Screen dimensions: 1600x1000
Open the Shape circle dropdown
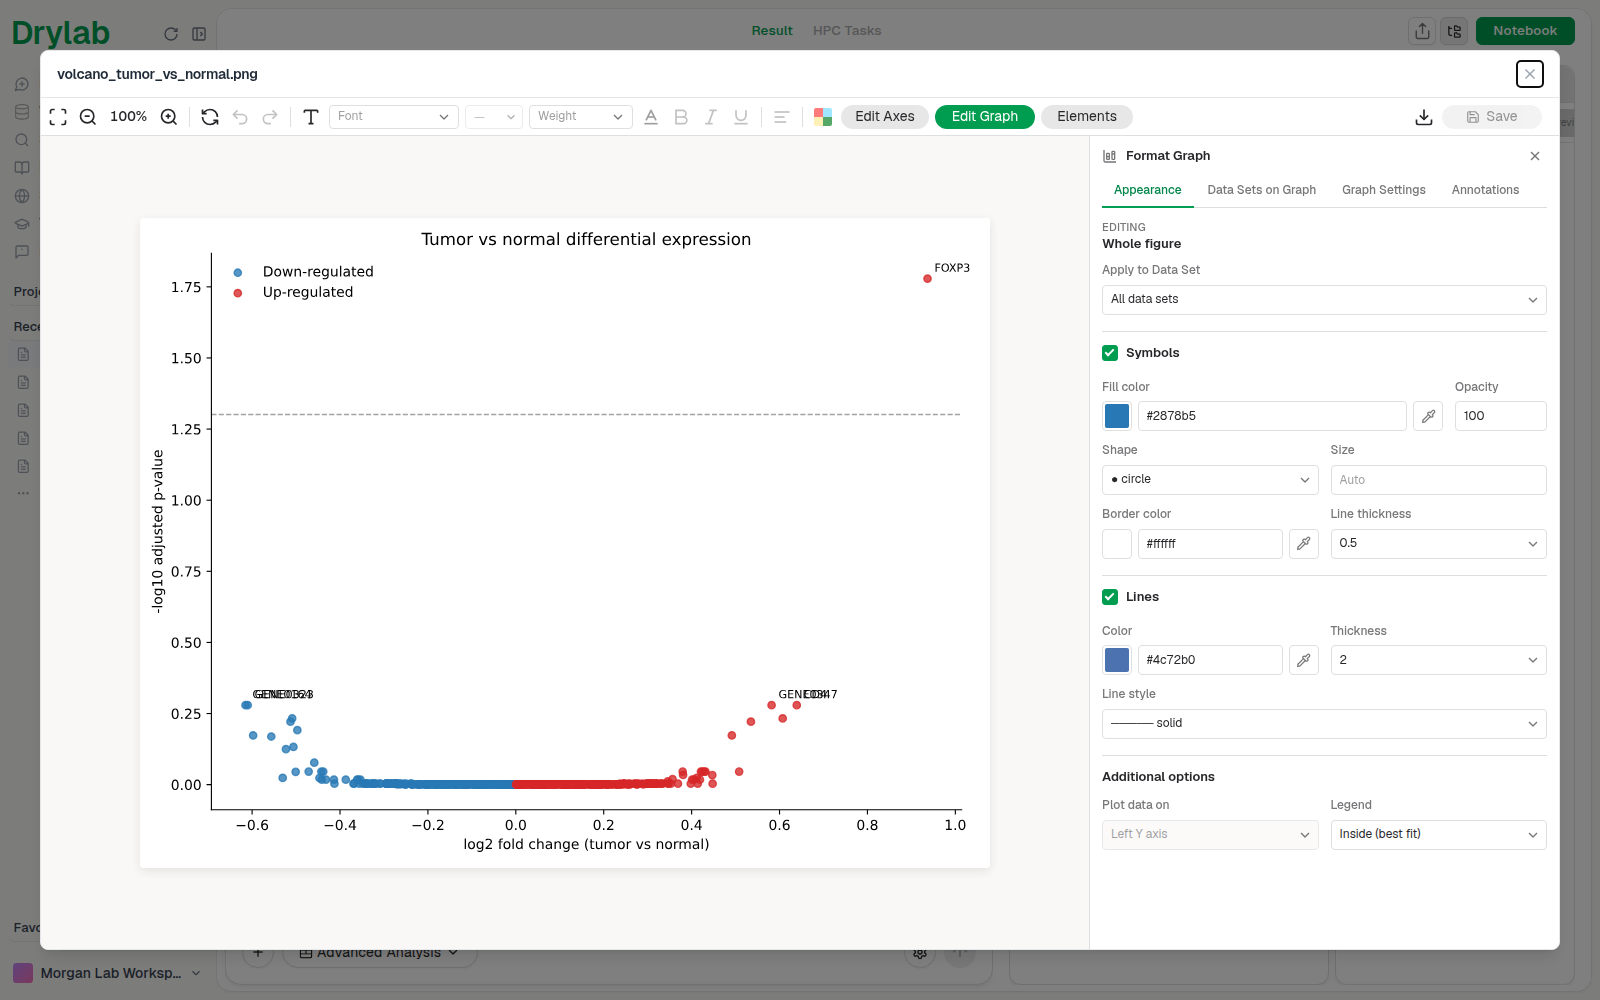[x=1210, y=480]
